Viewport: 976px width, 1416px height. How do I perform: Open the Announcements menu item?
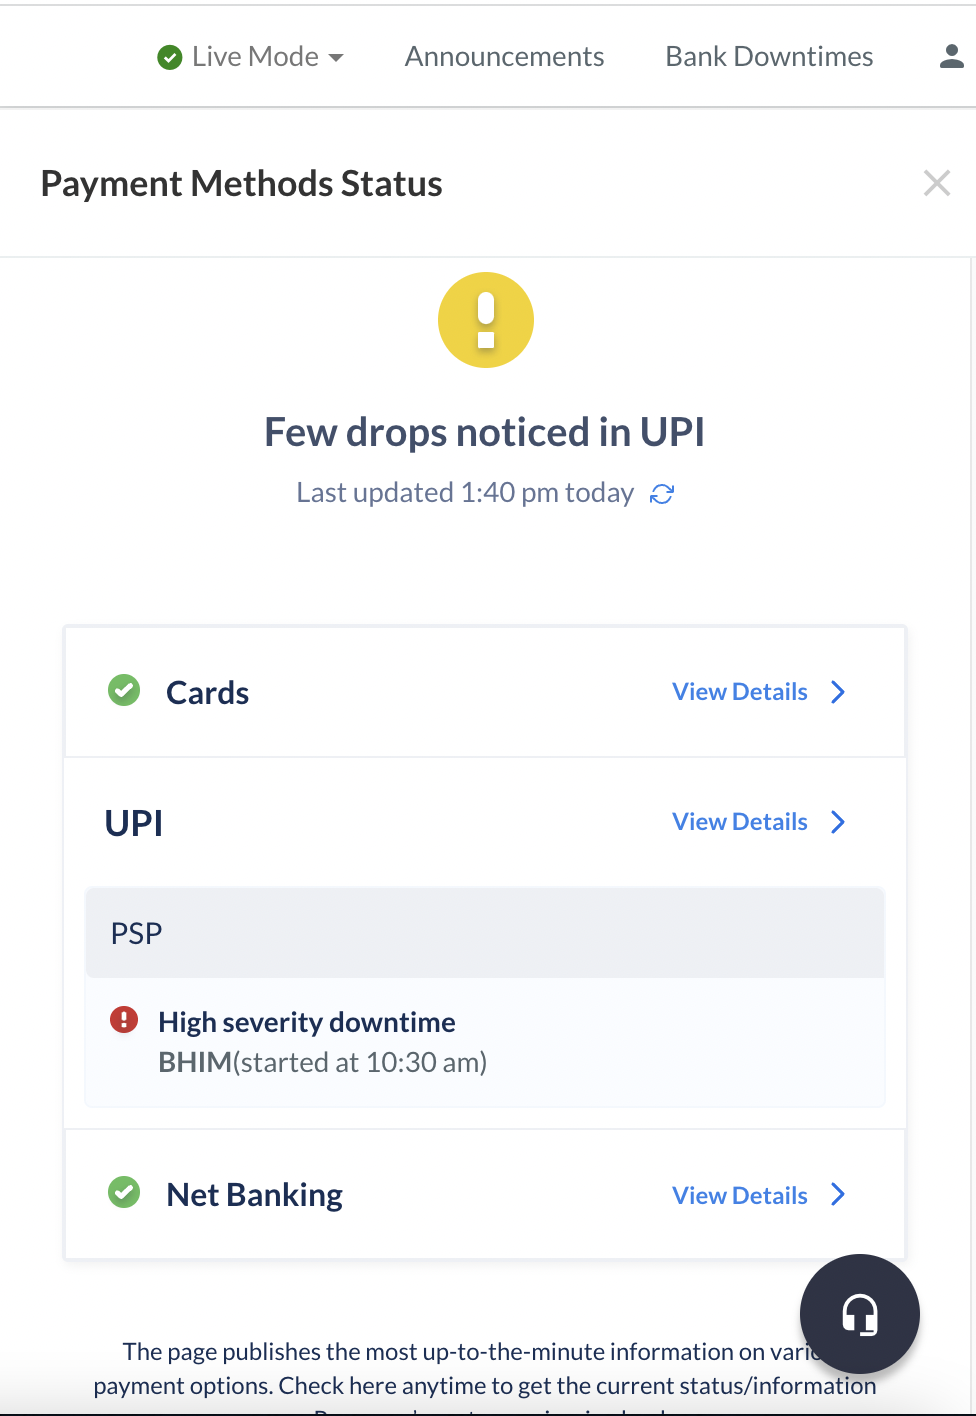coord(504,57)
